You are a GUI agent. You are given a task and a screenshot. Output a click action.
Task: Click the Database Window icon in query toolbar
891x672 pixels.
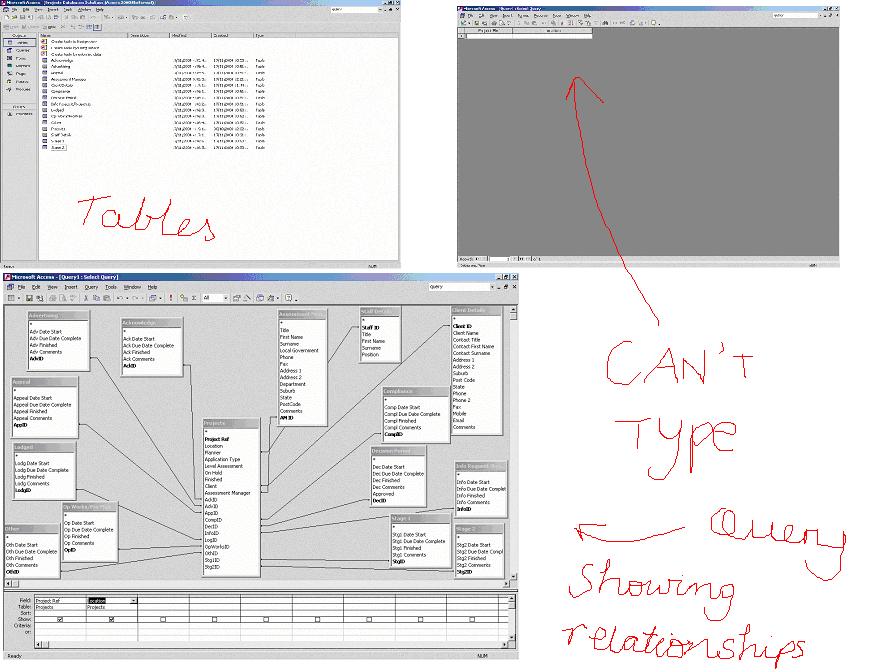260,298
